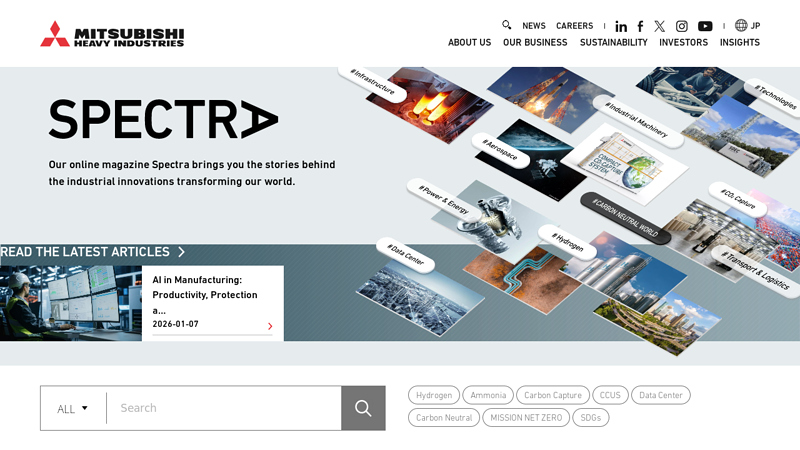The height and width of the screenshot is (450, 800).
Task: Open the Compact CO2 Capture System image
Action: [x=625, y=163]
